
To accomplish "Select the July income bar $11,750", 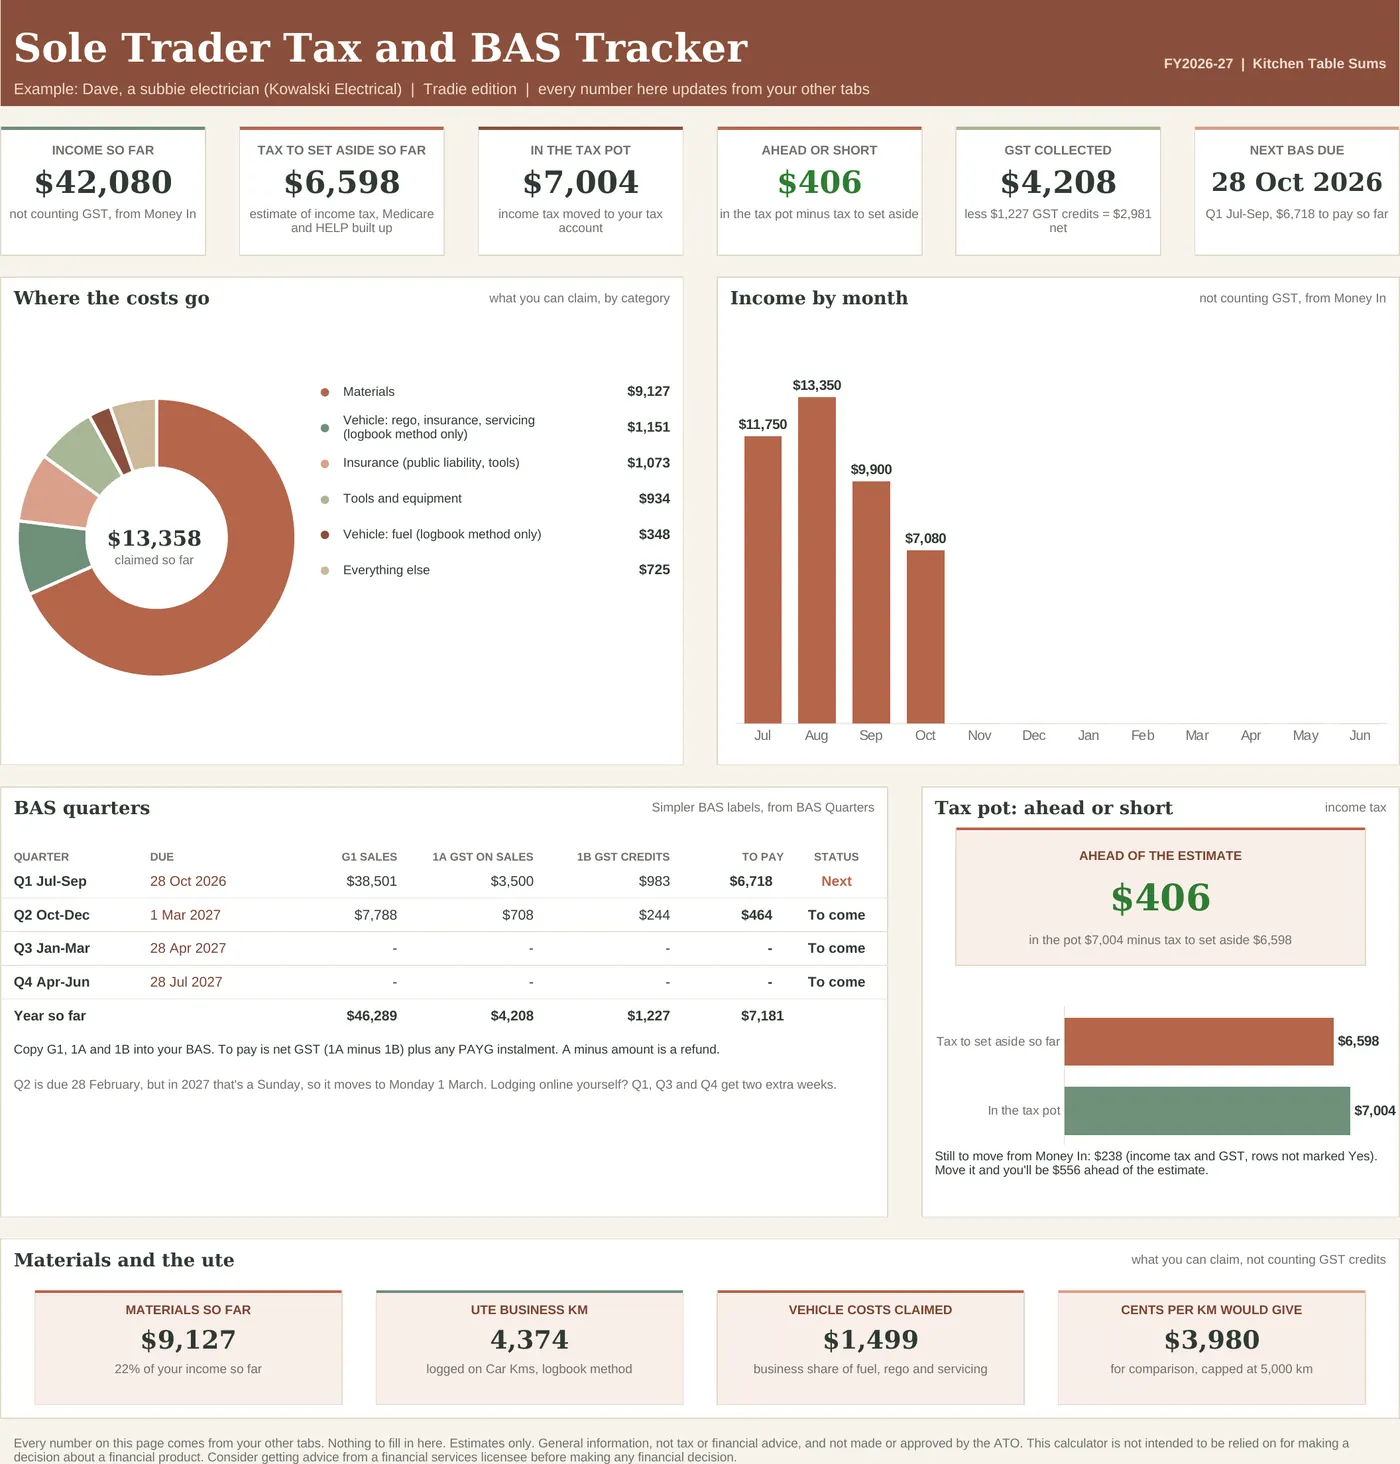I will (763, 579).
